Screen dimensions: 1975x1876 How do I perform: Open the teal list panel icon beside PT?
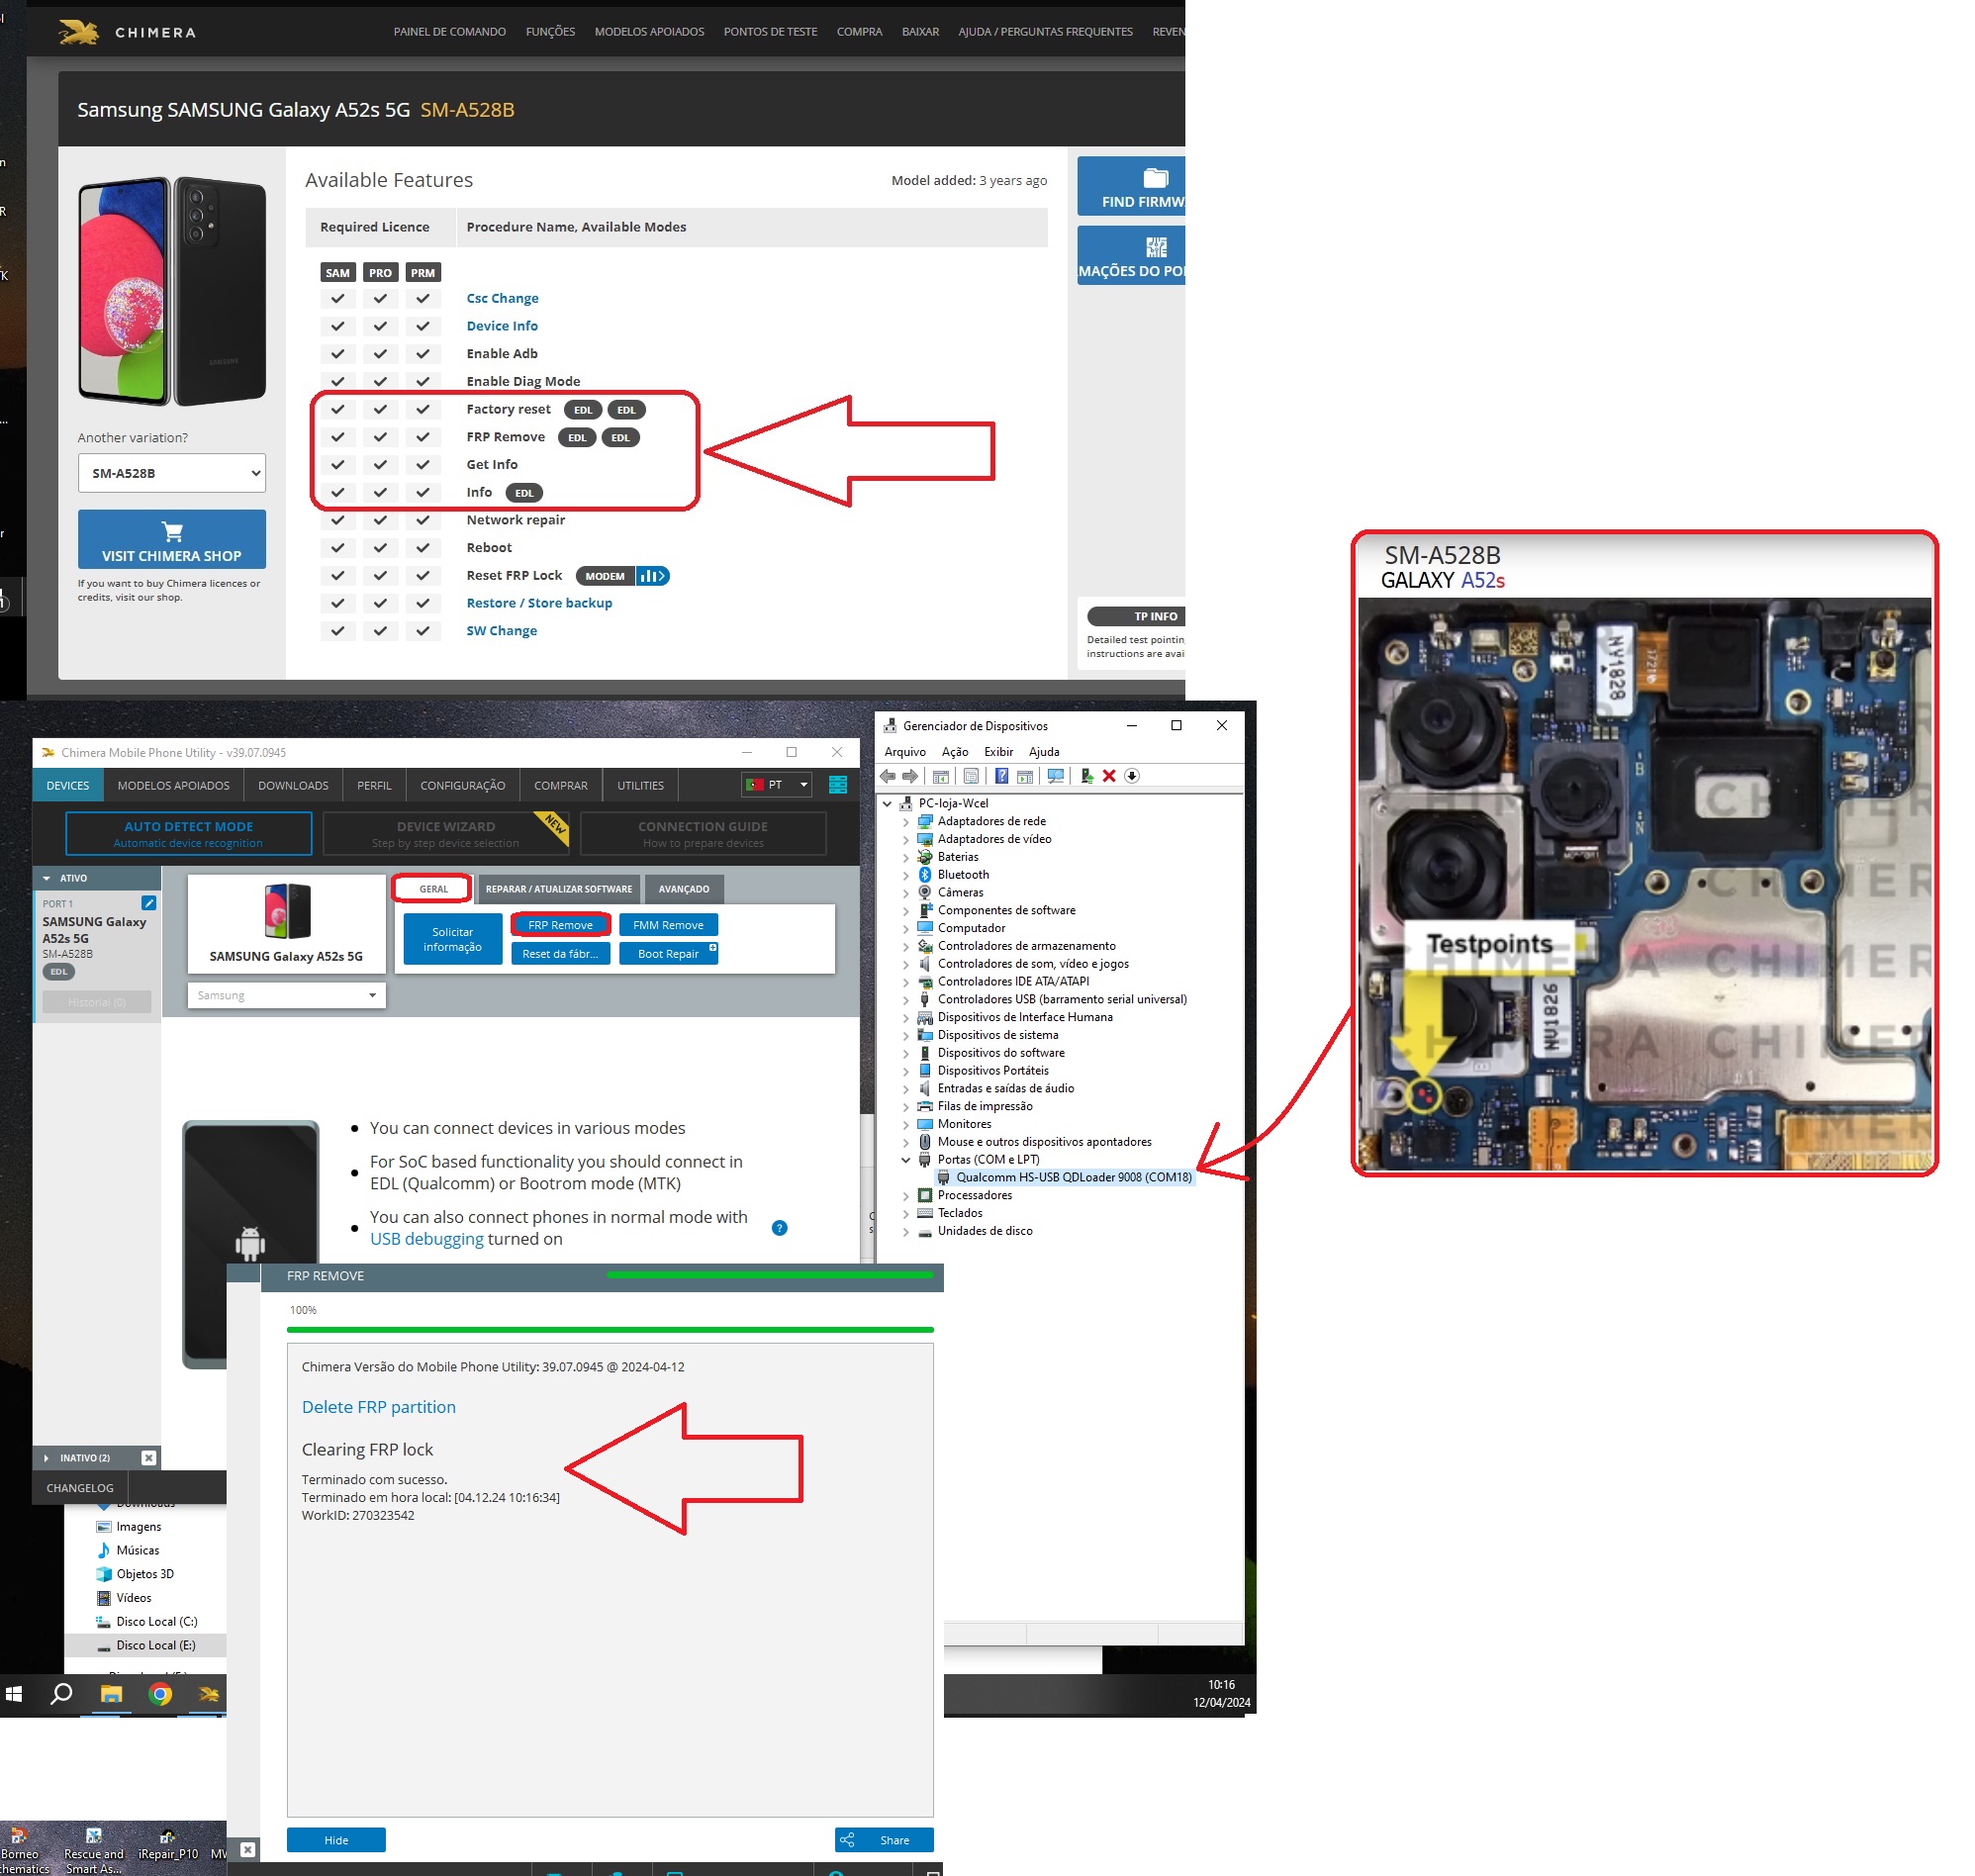[838, 785]
